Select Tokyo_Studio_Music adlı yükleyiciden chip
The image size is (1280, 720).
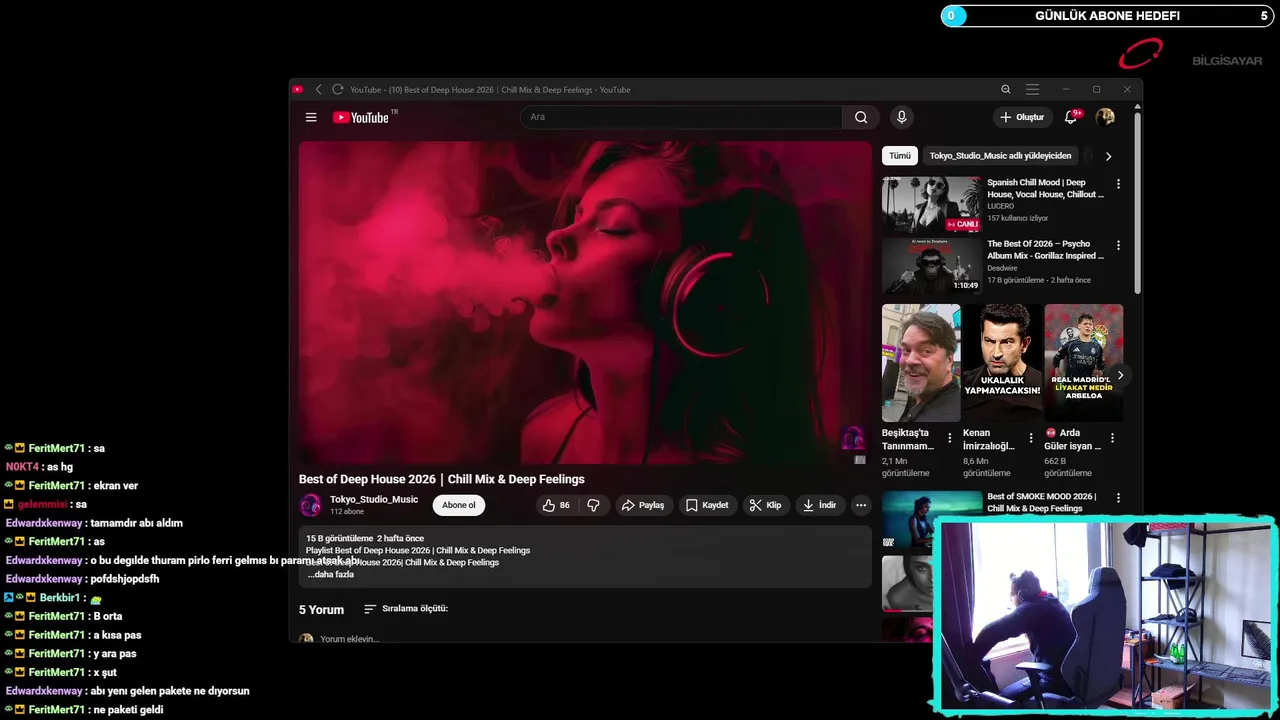pyautogui.click(x=1000, y=156)
